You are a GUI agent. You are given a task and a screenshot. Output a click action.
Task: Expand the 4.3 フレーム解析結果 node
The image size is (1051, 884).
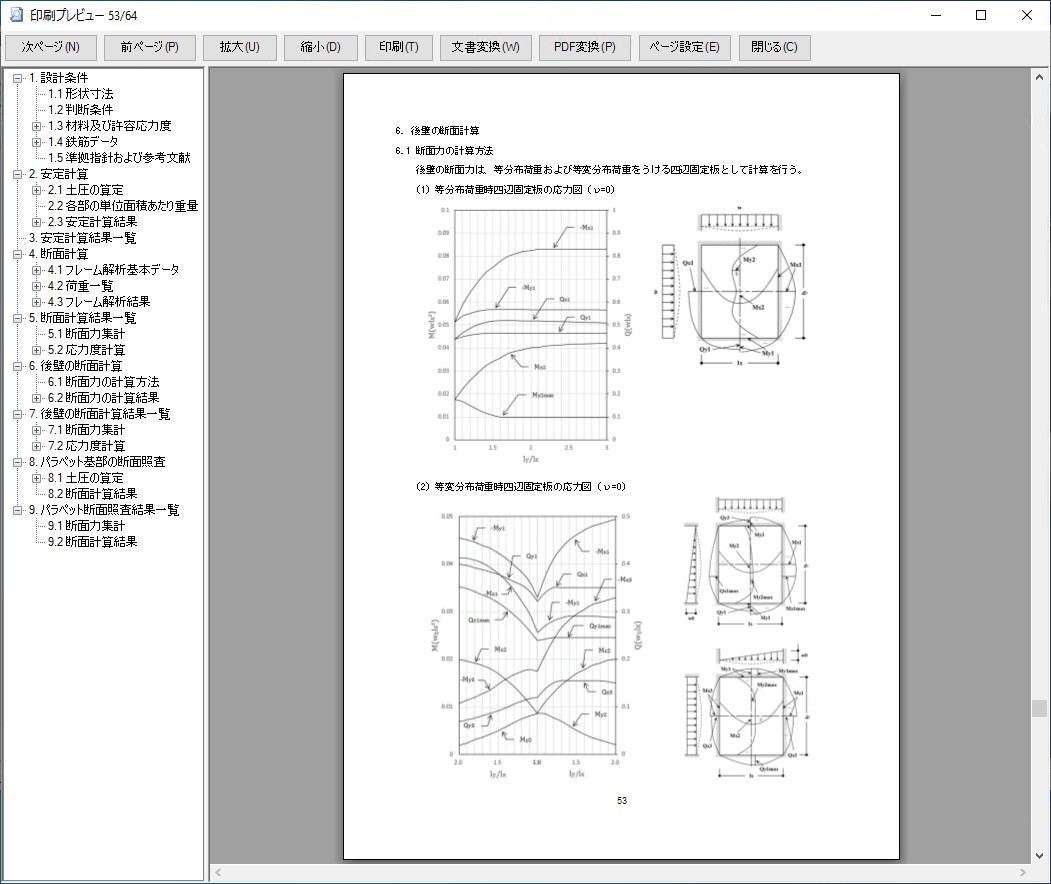(x=37, y=302)
